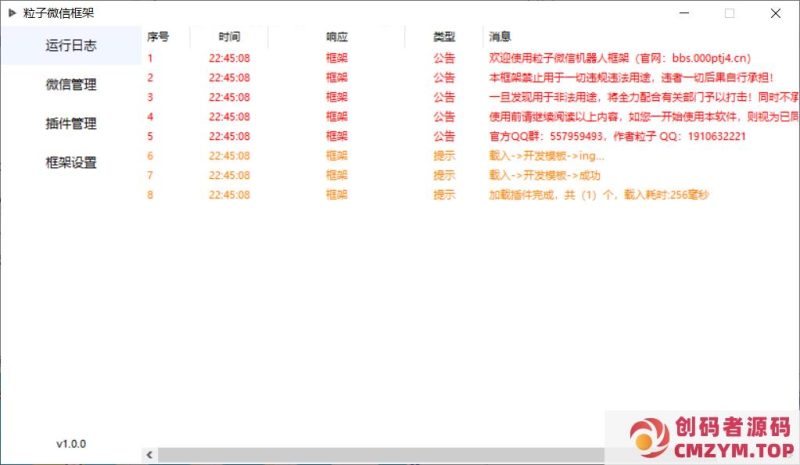Viewport: 800px width, 465px height.
Task: Minimize the 粒子微信框架 window
Action: (684, 13)
